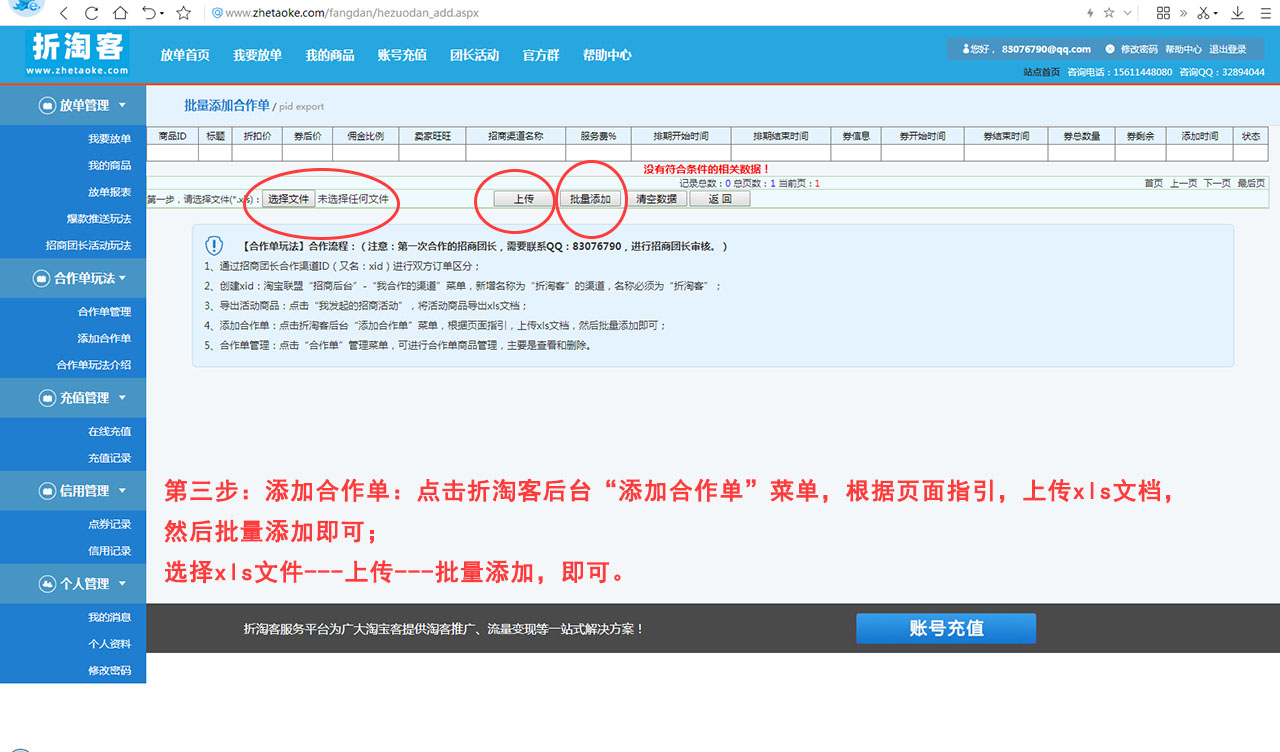This screenshot has height=752, width=1280.
Task: Open 合作单管理 in the sidebar
Action: 104,312
